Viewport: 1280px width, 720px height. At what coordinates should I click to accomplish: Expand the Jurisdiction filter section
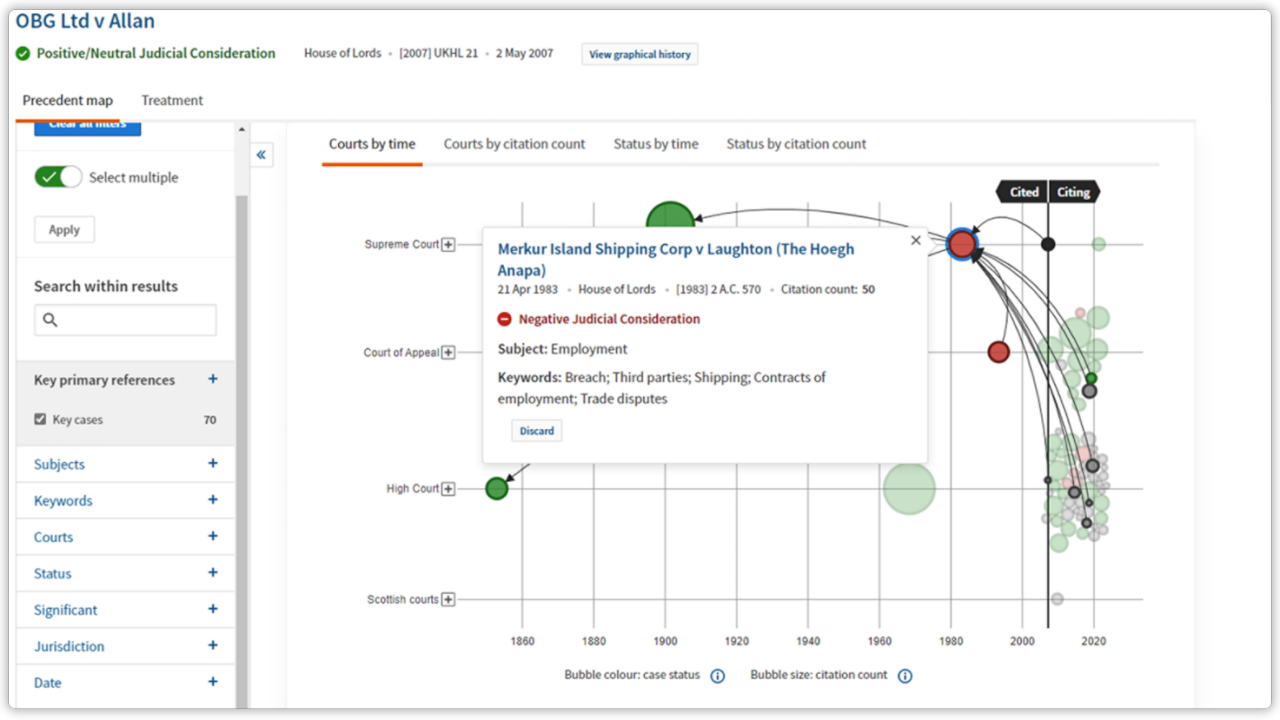(212, 646)
